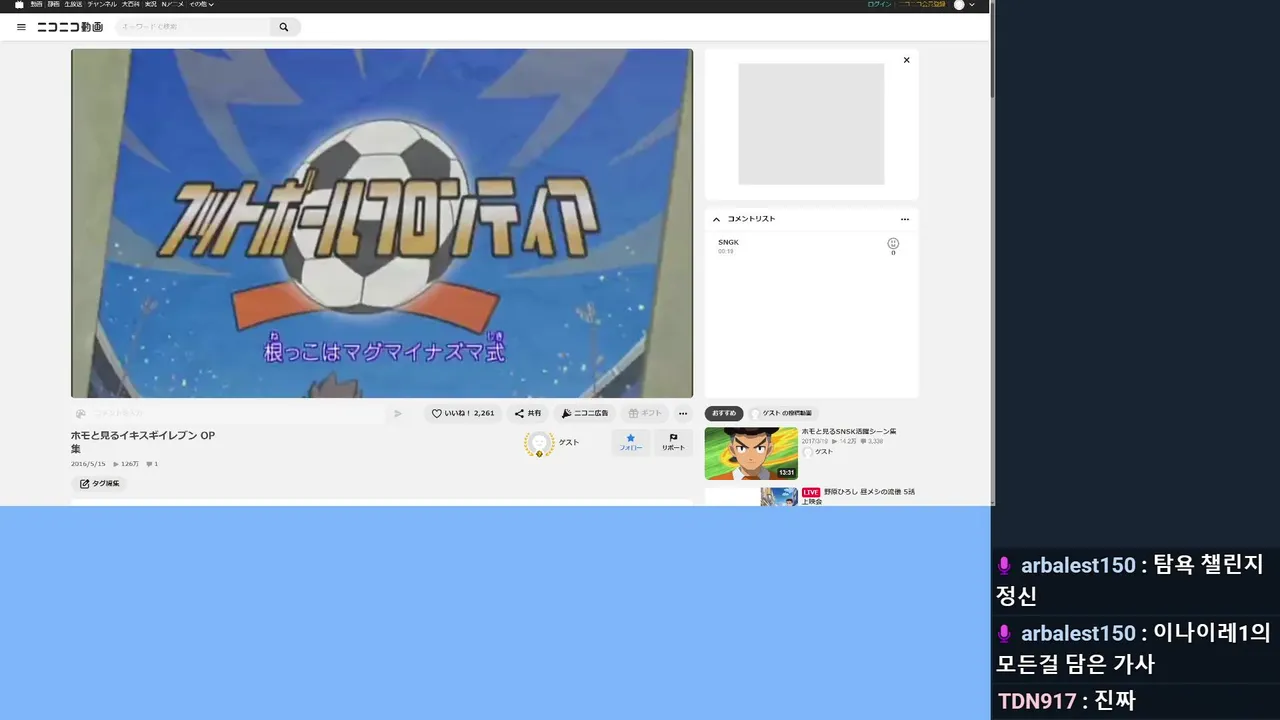Open the 静画 item in the top bar
The height and width of the screenshot is (720, 1280).
(54, 5)
